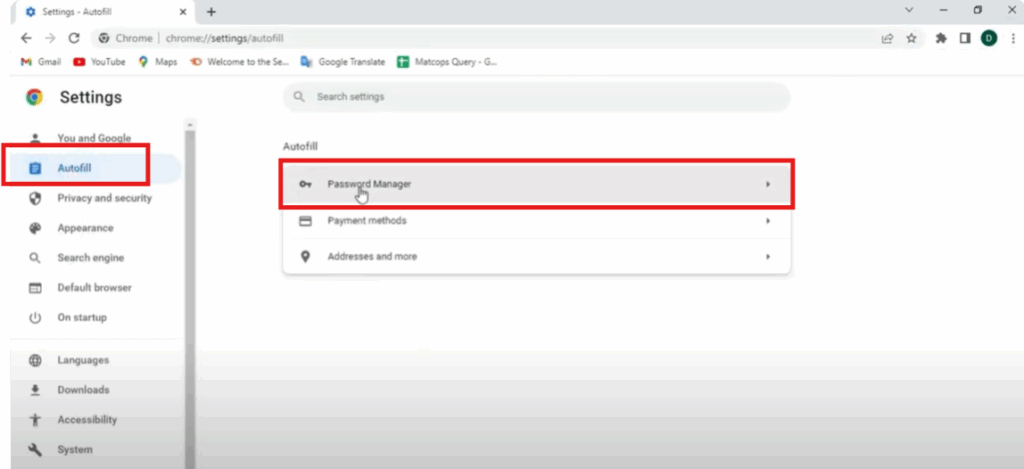Open Default browser settings

point(94,287)
